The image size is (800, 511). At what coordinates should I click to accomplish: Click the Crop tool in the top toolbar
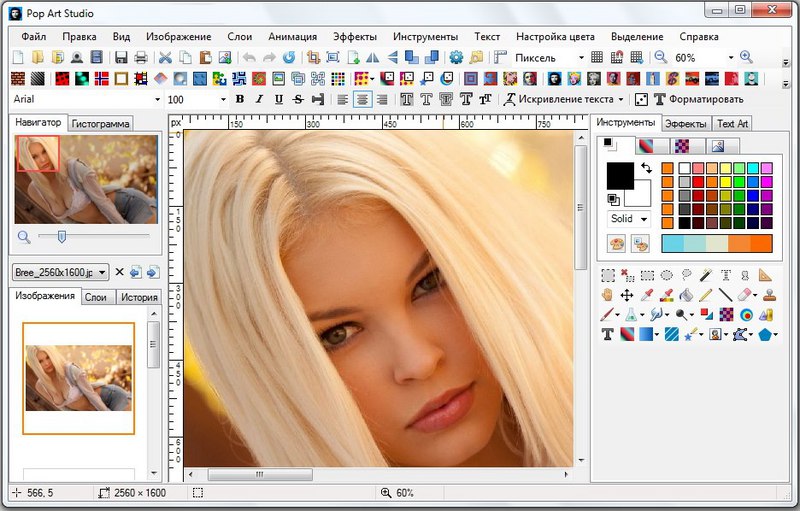coord(313,57)
